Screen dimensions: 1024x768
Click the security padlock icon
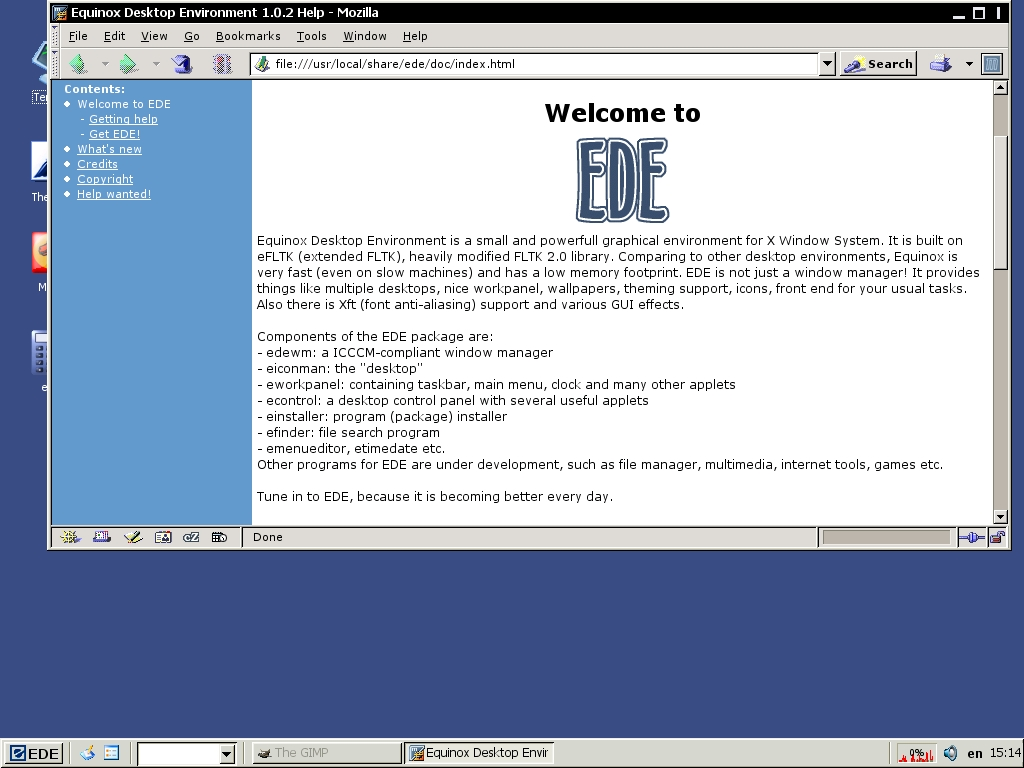(997, 537)
